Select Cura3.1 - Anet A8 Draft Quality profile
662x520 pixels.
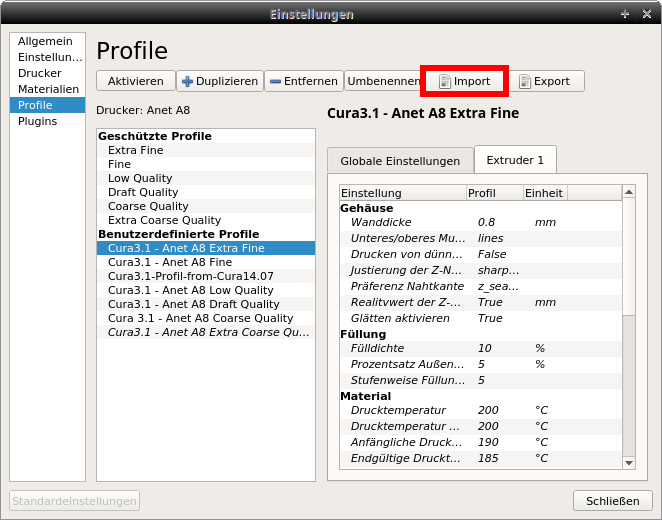(x=206, y=304)
